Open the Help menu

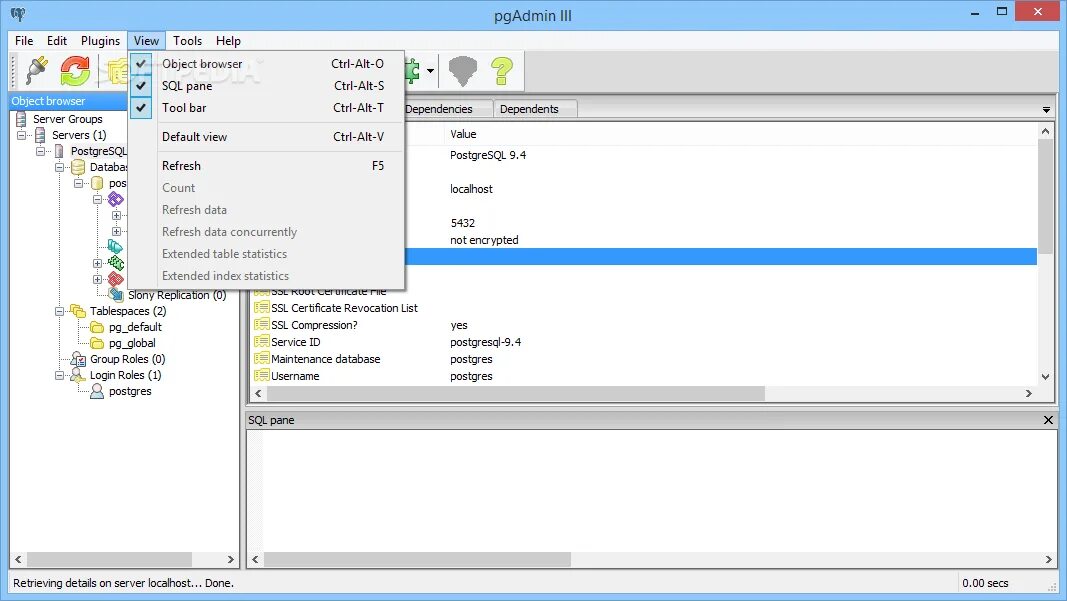click(x=228, y=41)
